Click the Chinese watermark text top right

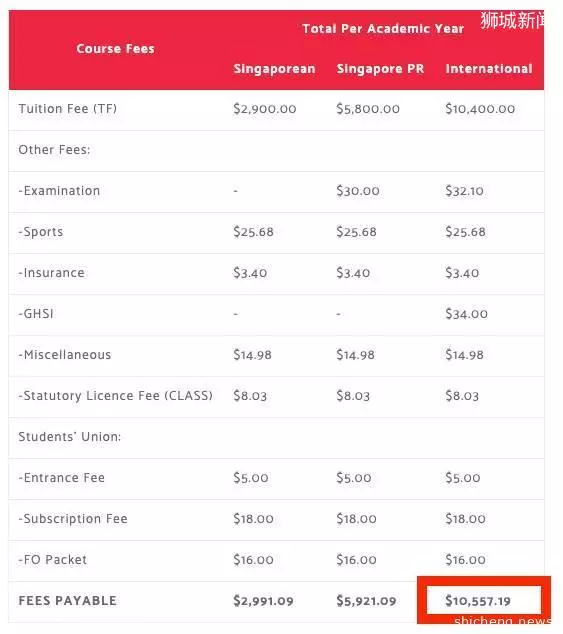(x=513, y=20)
